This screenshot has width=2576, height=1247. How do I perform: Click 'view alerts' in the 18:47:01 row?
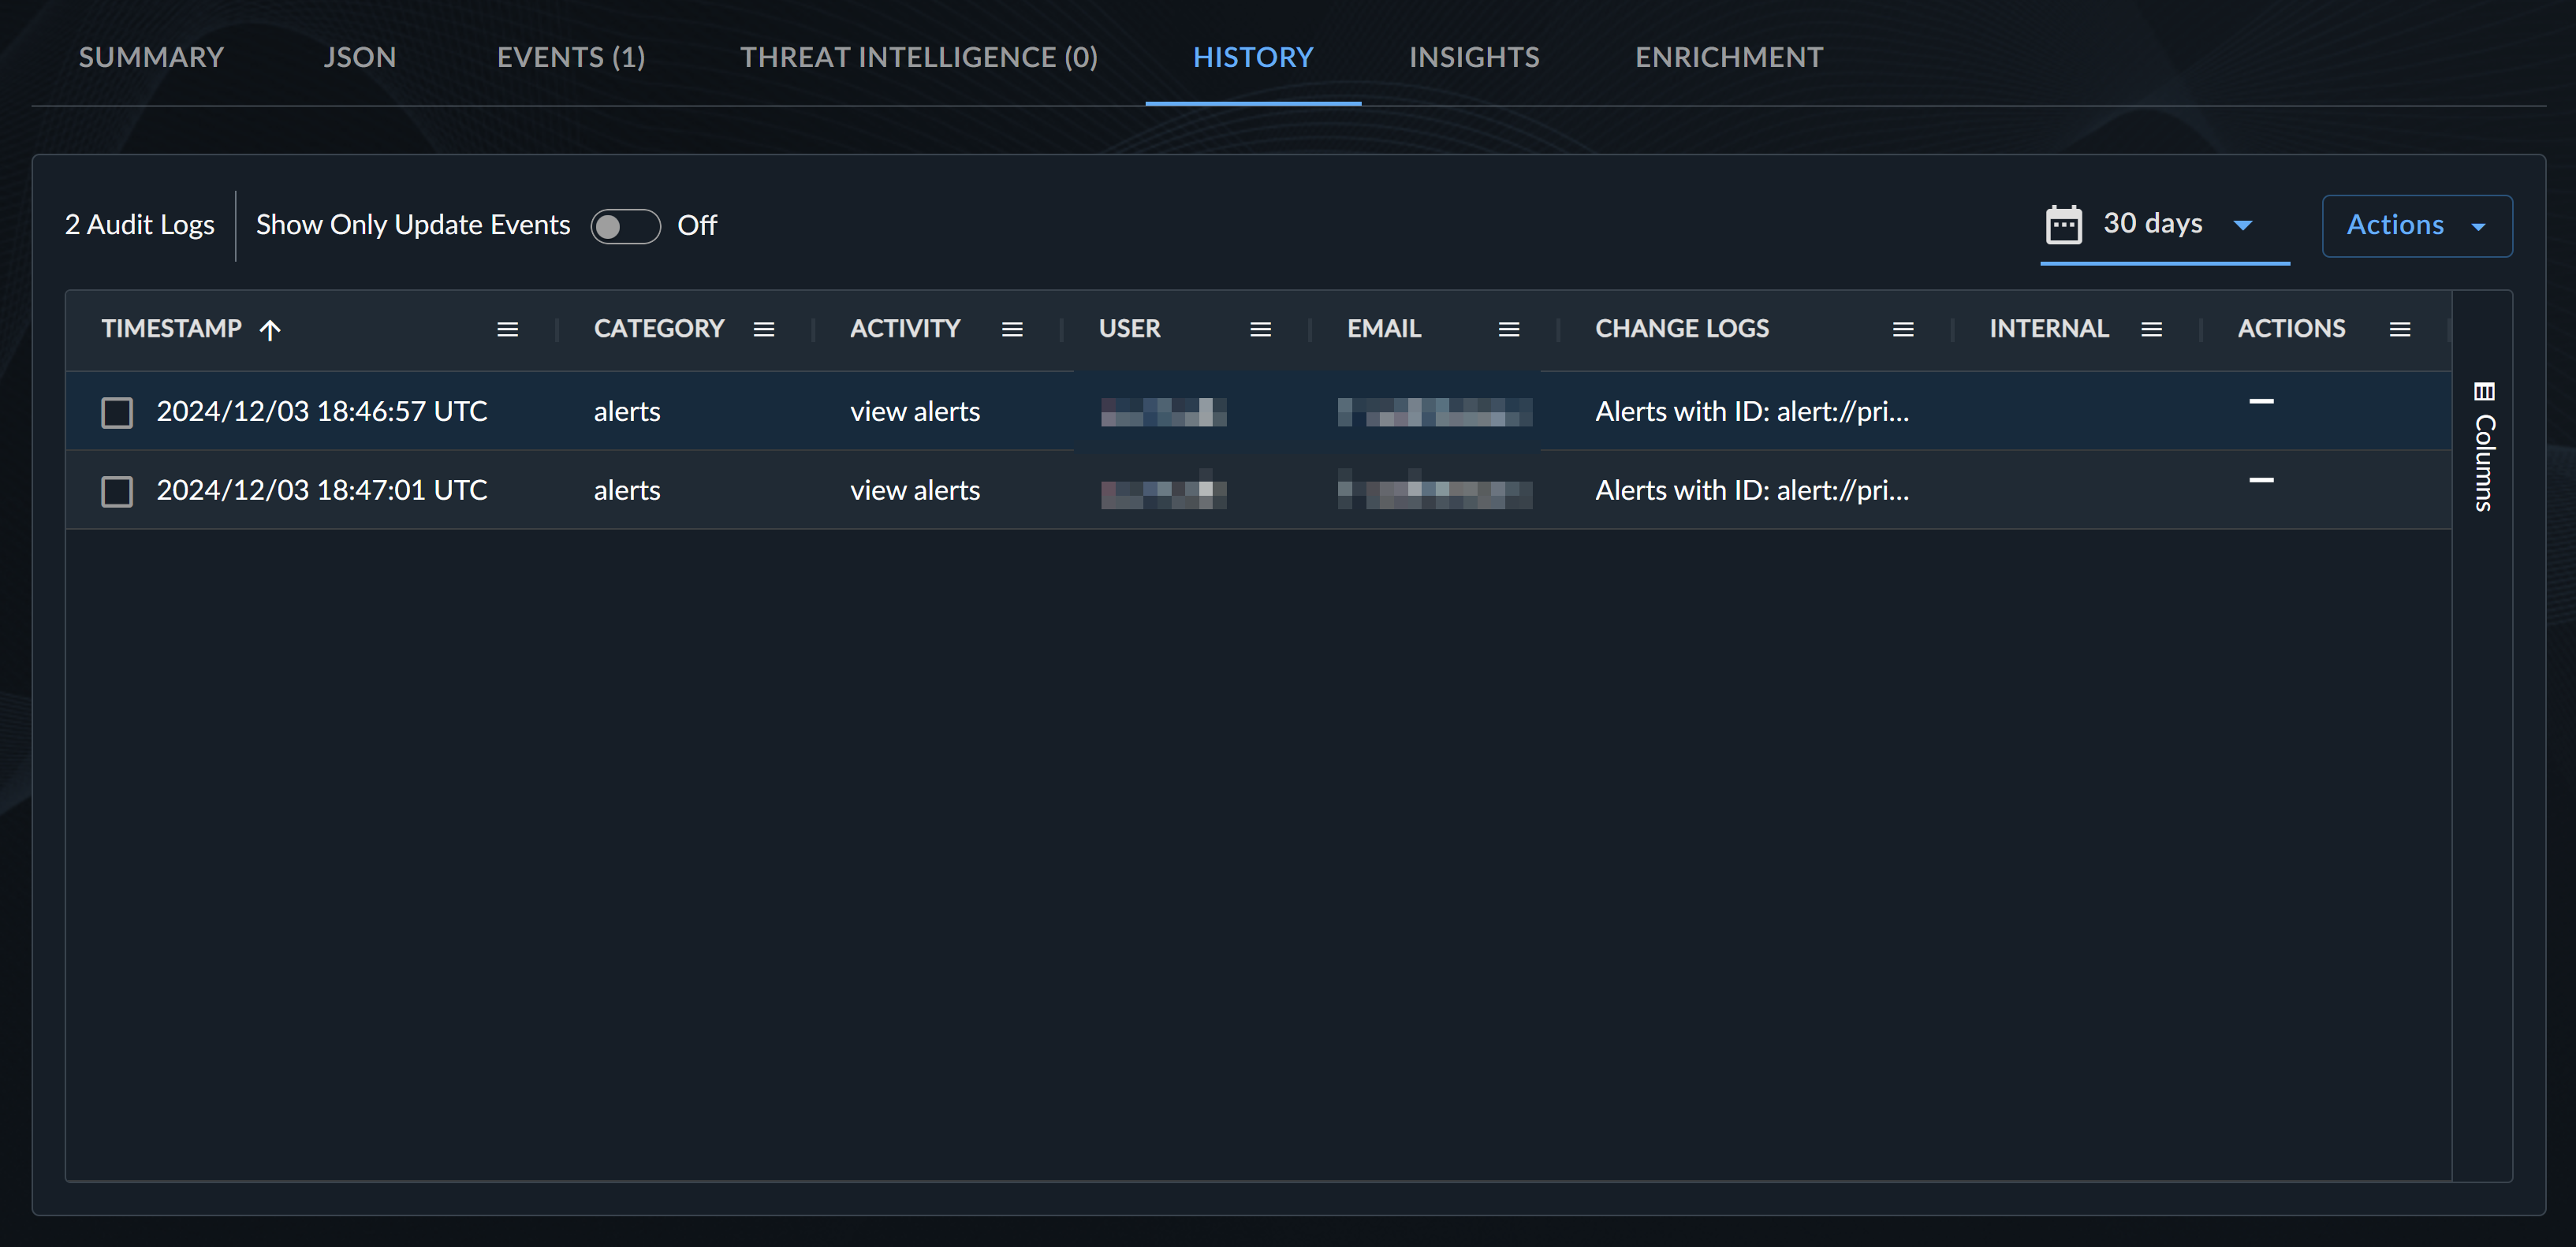pos(915,490)
